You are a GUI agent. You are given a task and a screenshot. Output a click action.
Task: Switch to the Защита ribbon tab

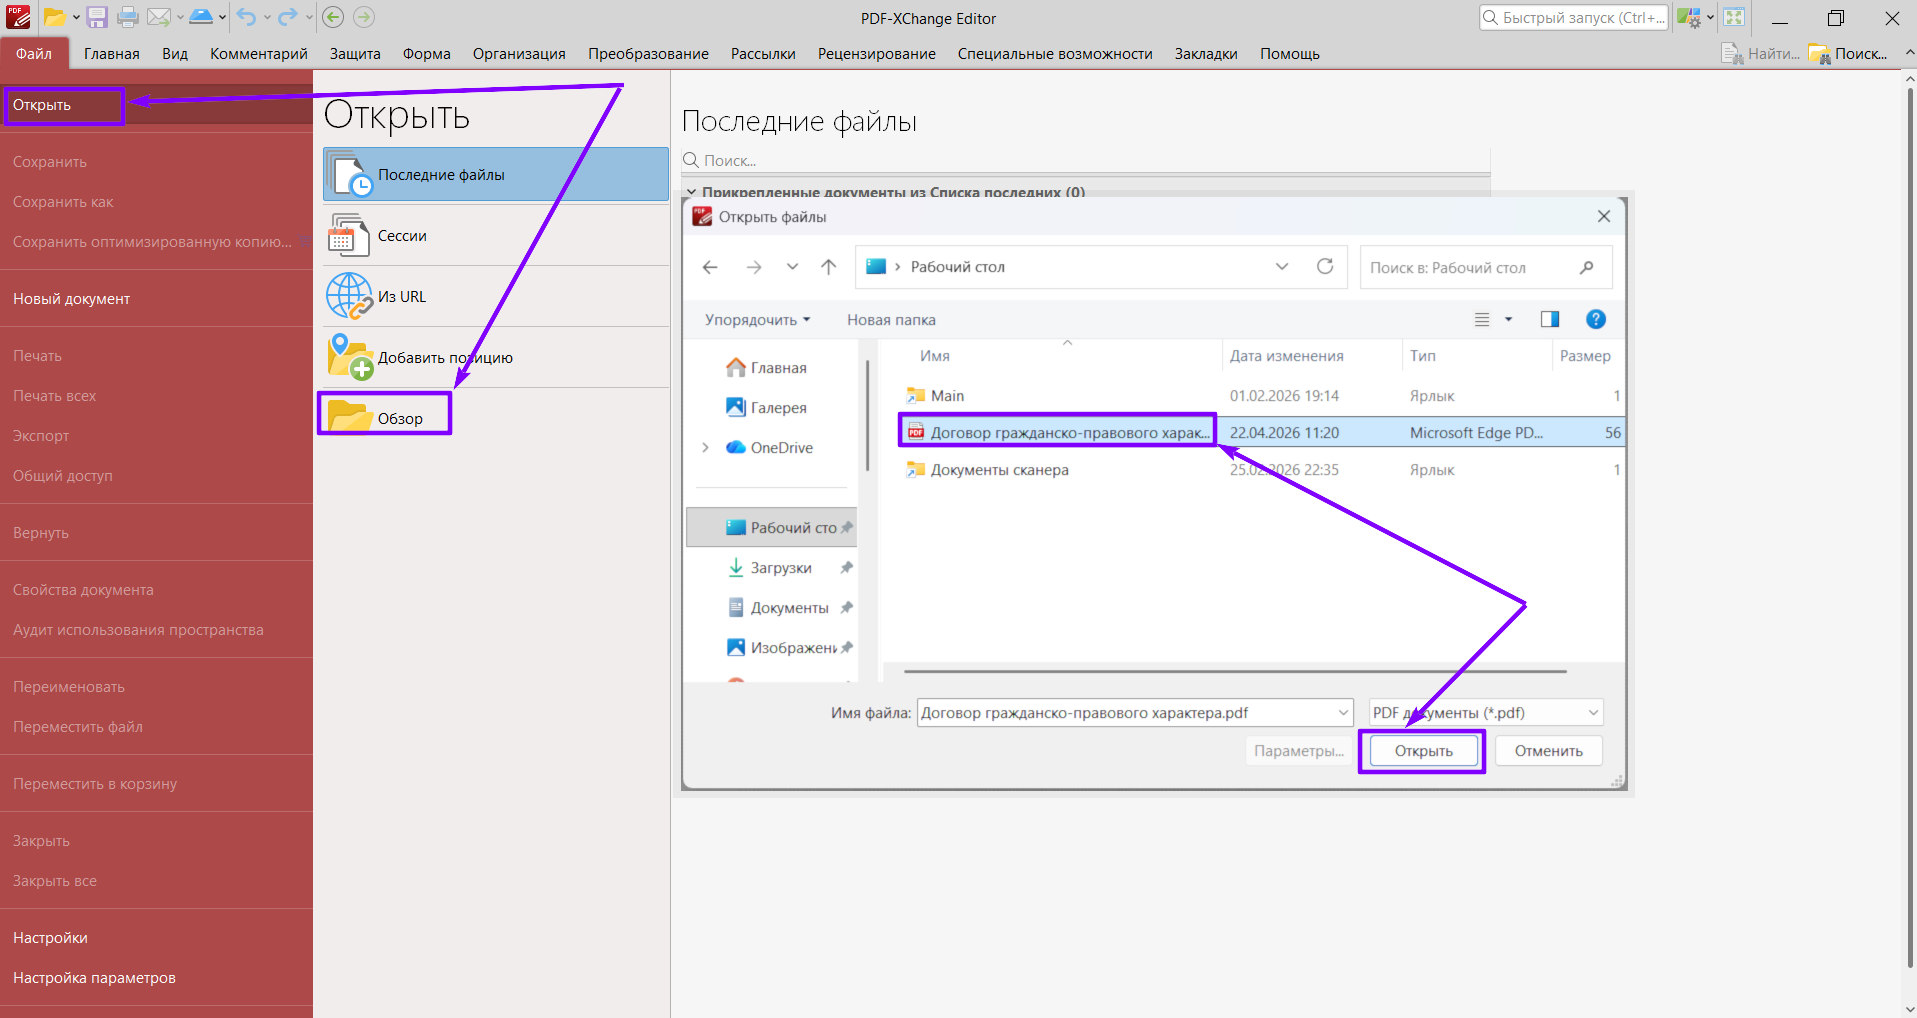(x=355, y=54)
